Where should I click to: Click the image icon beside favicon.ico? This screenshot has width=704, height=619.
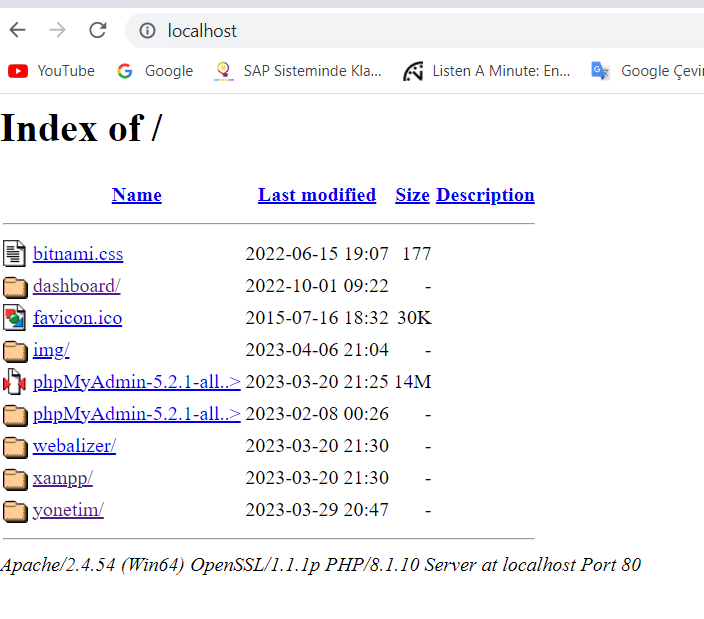pos(14,318)
